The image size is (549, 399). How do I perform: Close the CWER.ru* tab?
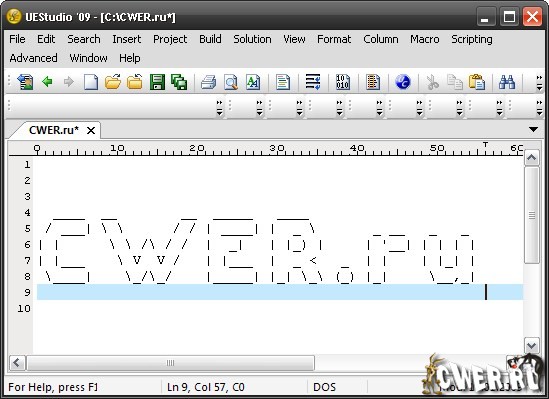[x=91, y=131]
